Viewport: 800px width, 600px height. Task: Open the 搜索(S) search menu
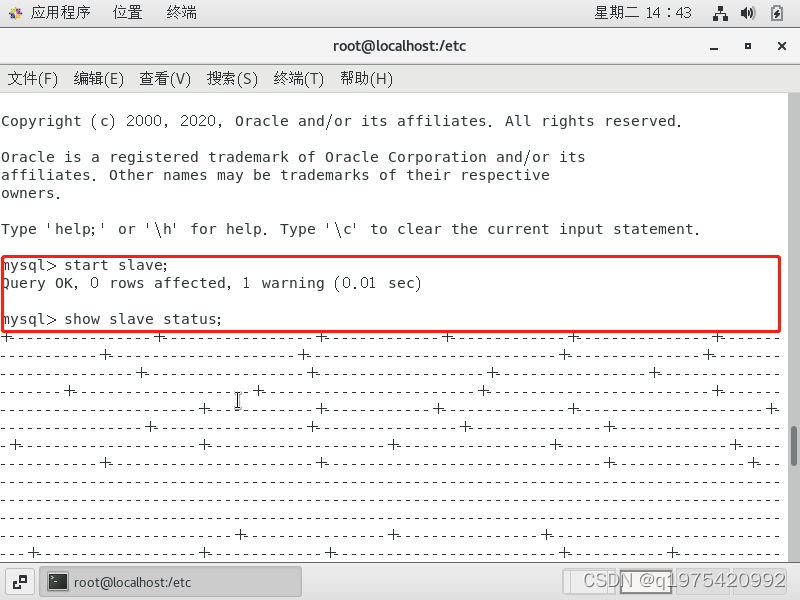click(232, 79)
